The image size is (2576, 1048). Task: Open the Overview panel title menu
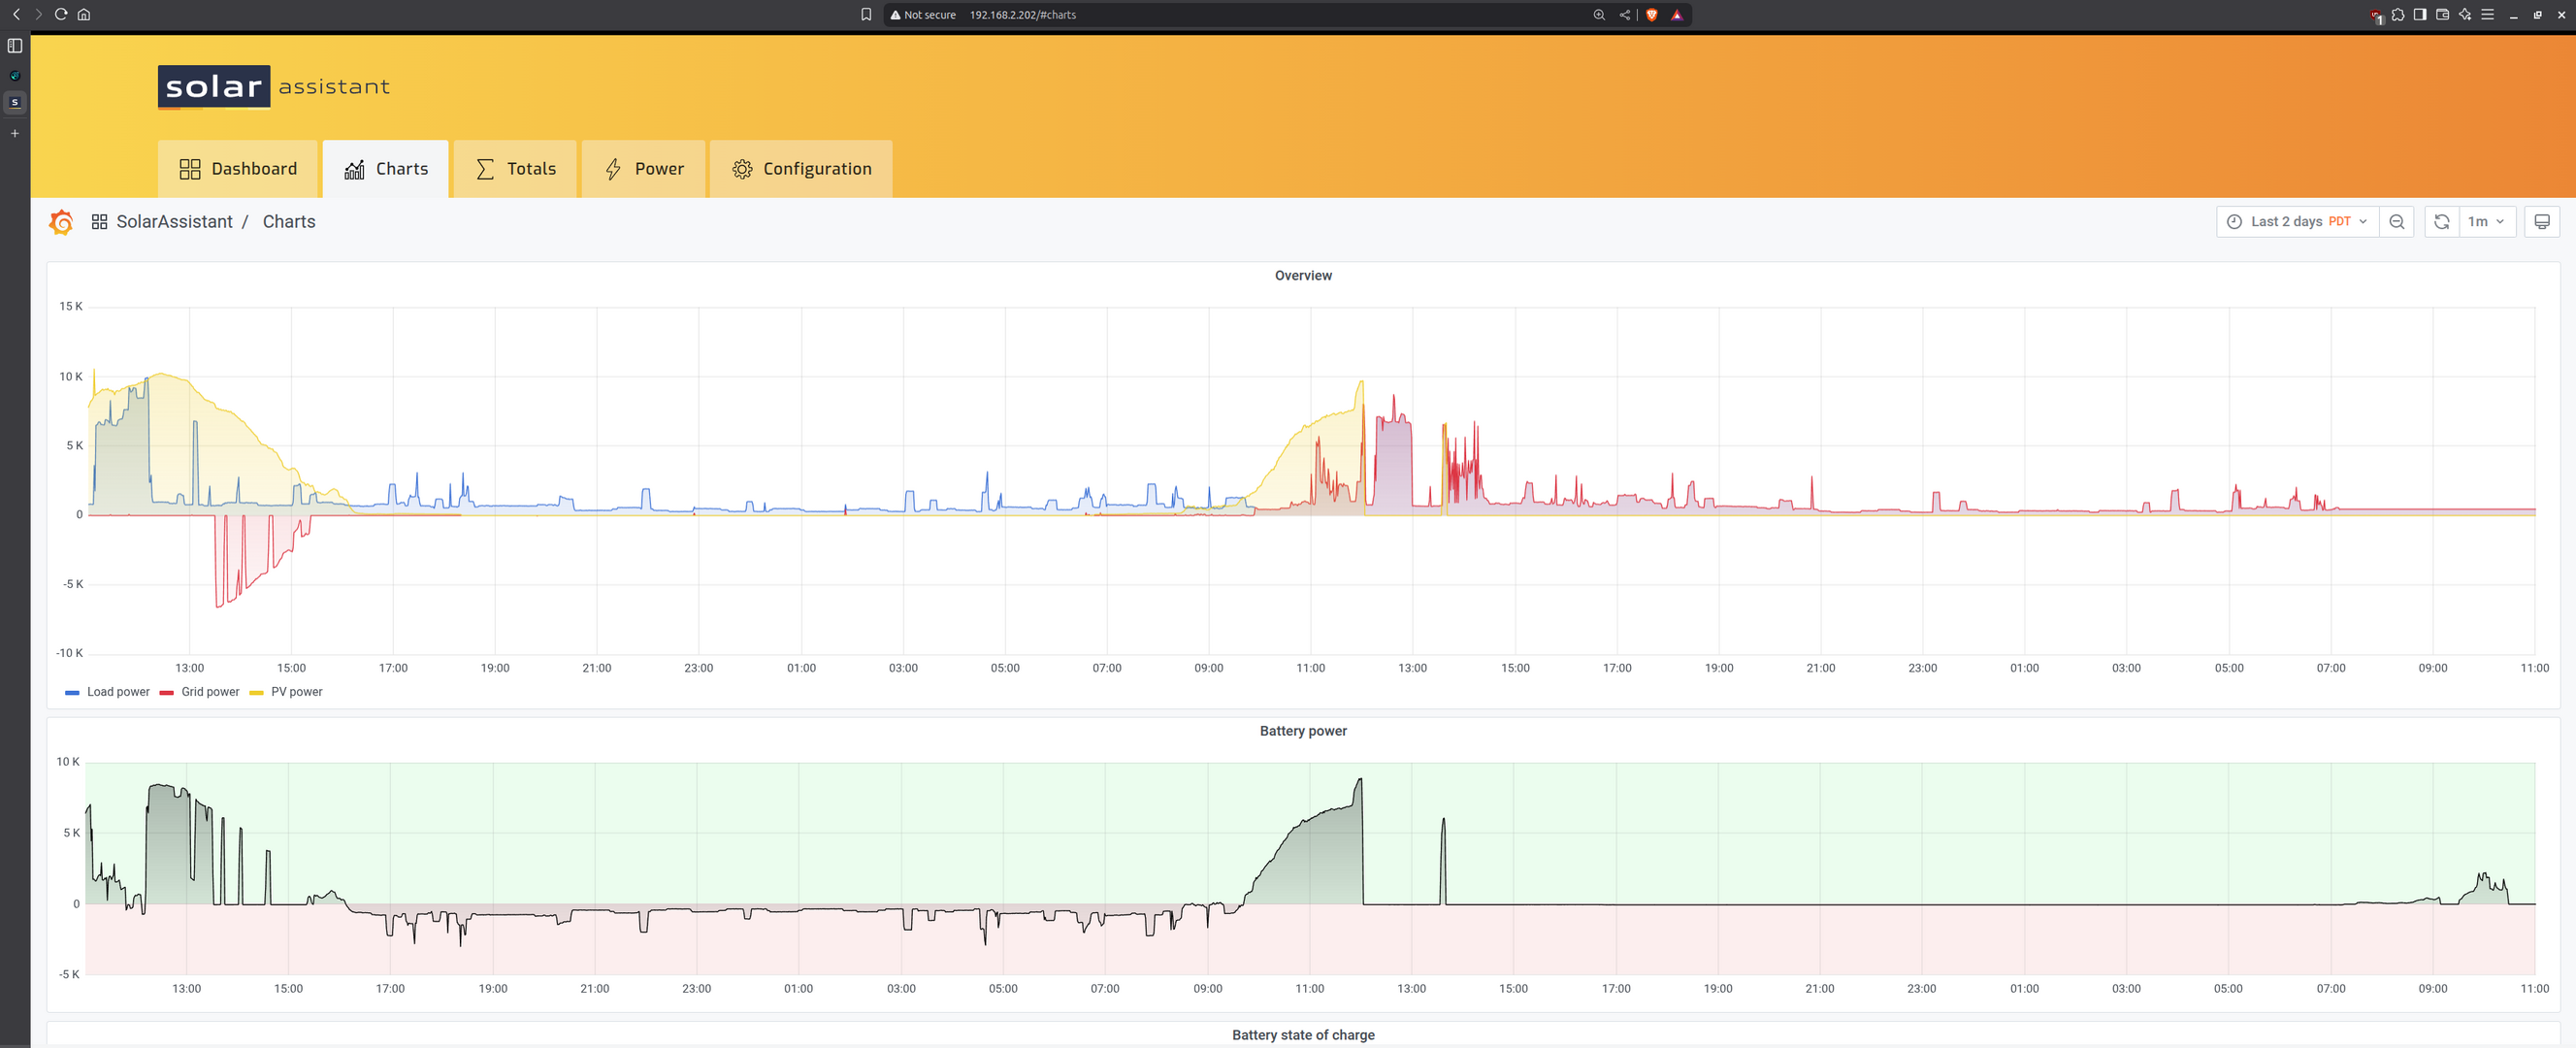point(1302,276)
